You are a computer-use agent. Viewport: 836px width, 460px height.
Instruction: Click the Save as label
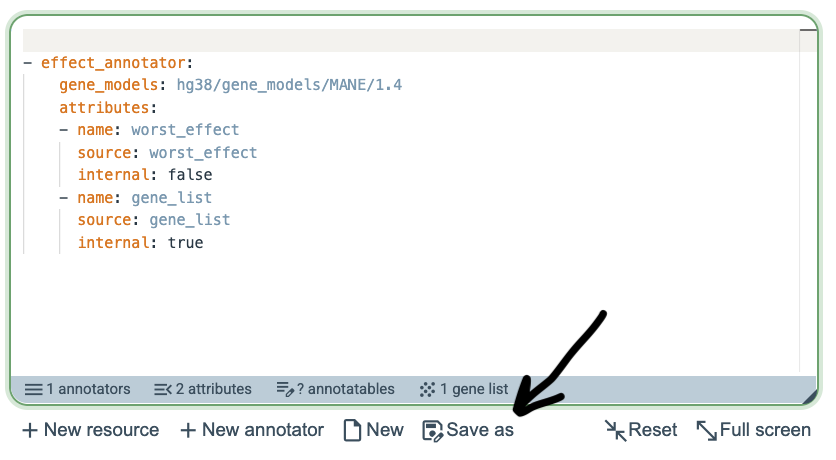click(480, 430)
